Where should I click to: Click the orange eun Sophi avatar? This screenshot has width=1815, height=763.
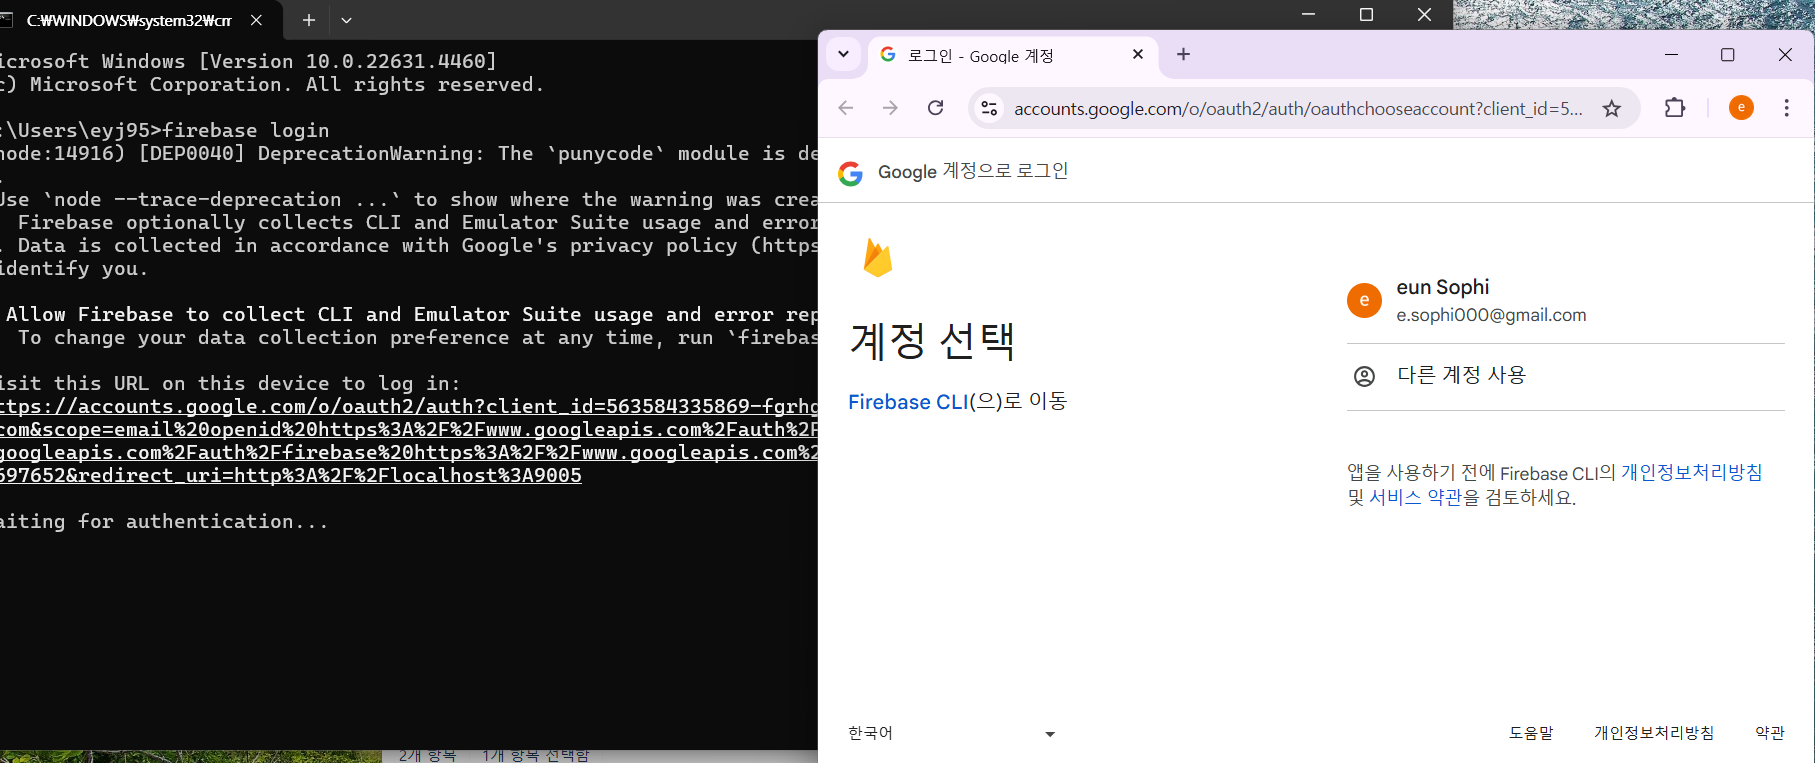(1364, 300)
